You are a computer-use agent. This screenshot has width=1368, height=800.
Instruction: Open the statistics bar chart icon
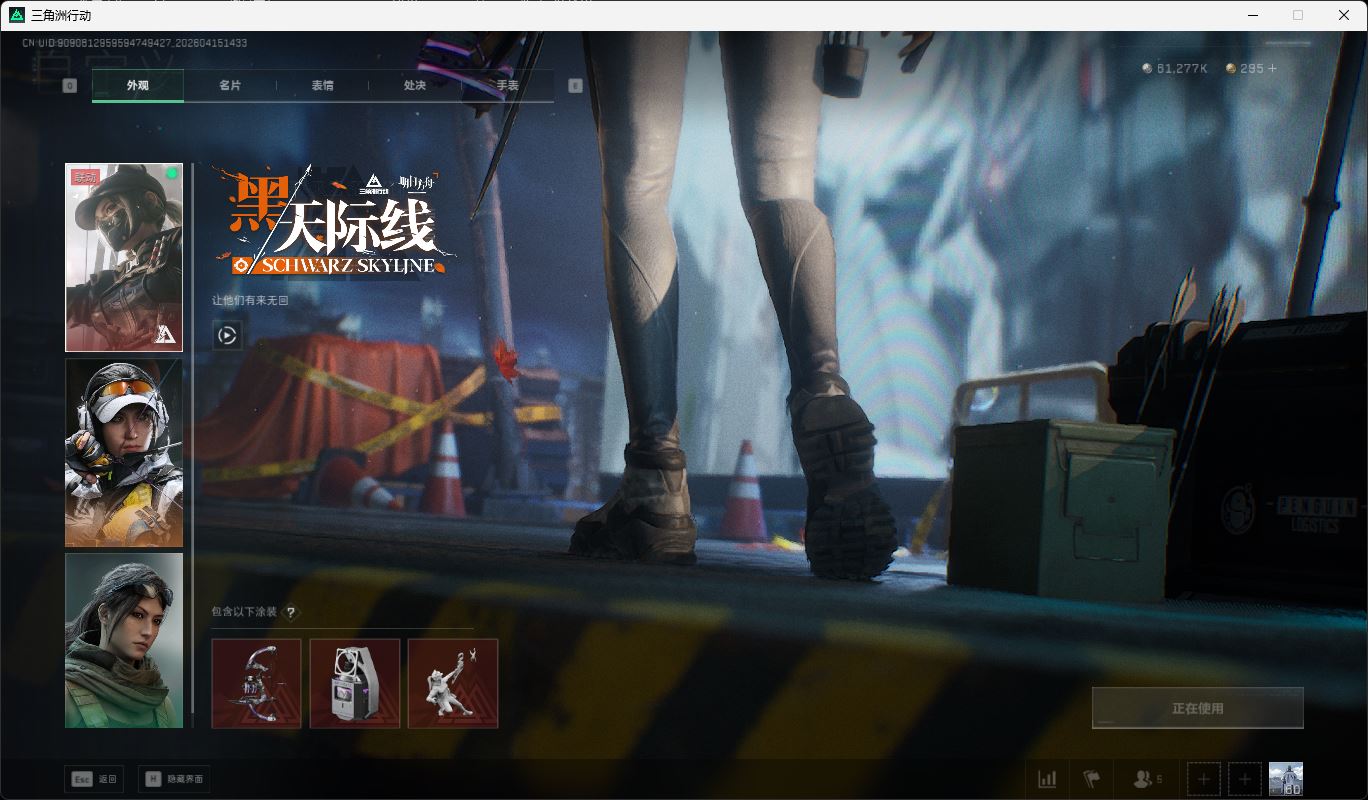[1047, 779]
